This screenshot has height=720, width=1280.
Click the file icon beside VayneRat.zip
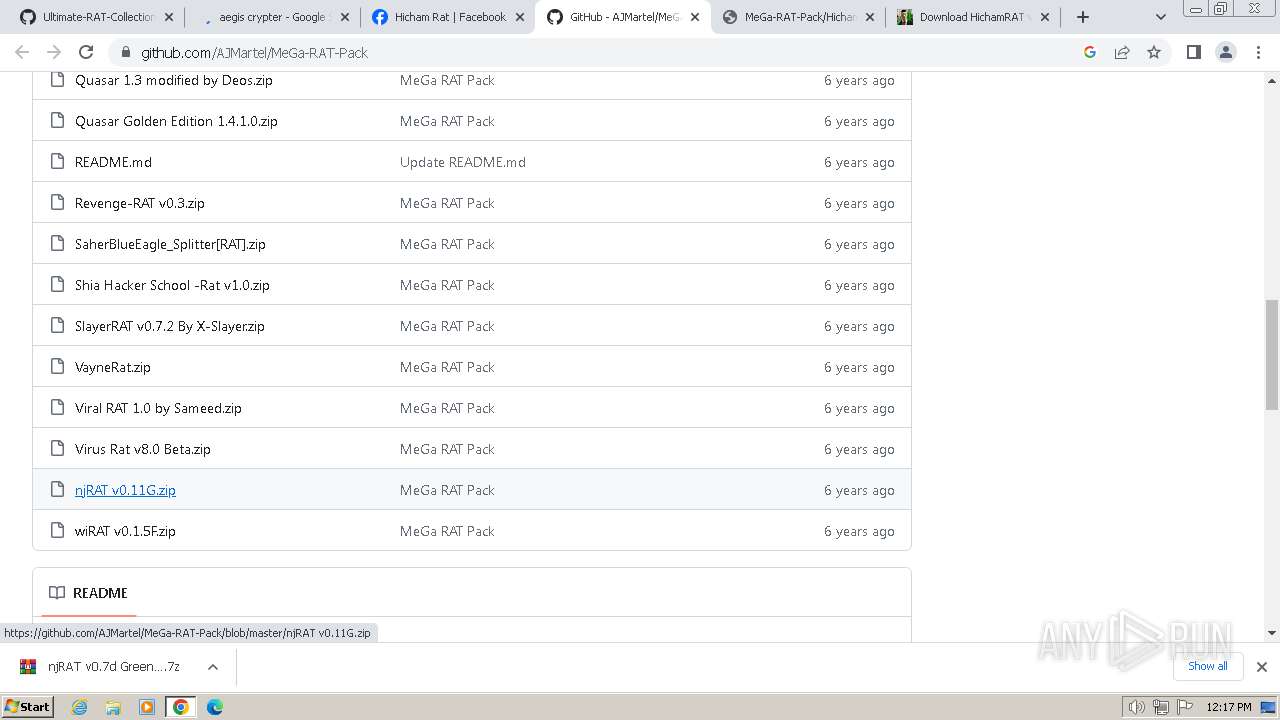click(57, 367)
